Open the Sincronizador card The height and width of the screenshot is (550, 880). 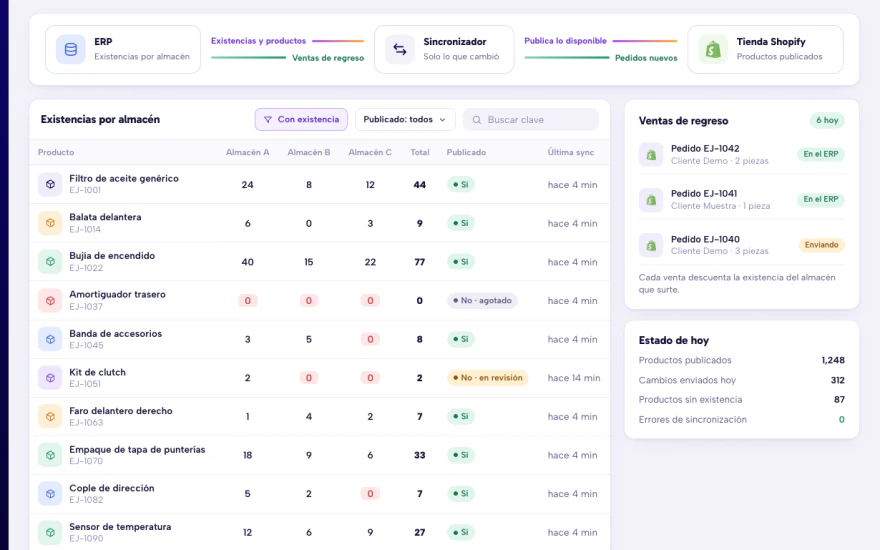click(x=444, y=49)
